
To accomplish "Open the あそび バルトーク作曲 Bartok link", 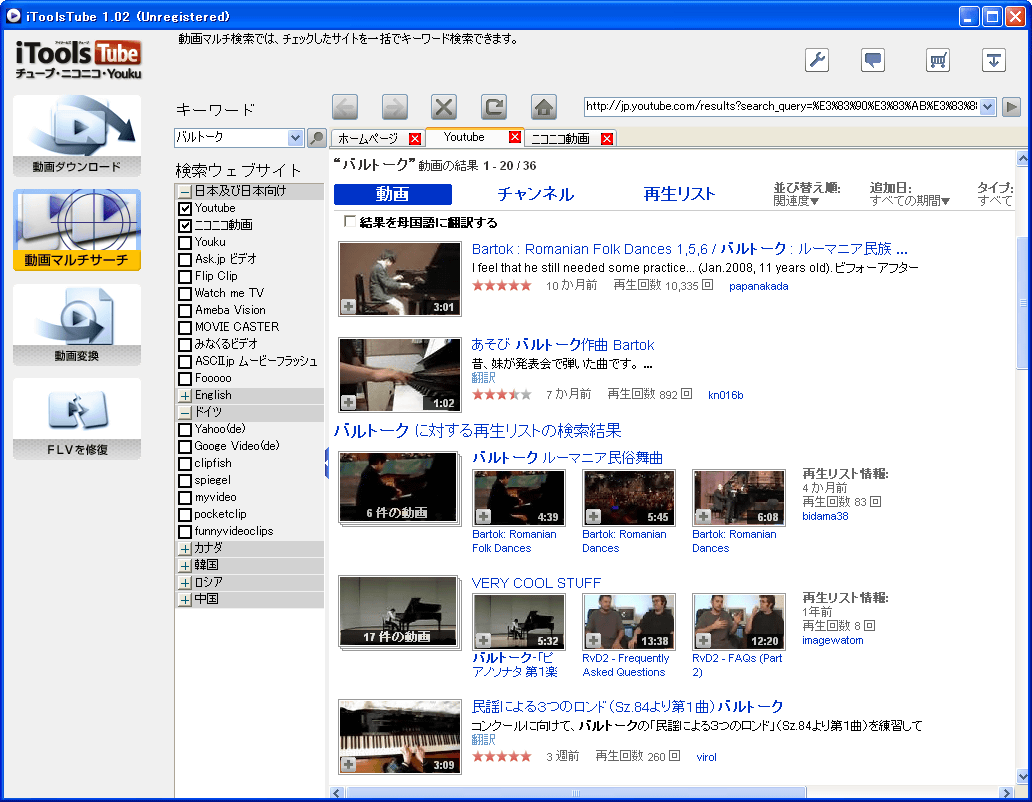I will [x=563, y=345].
